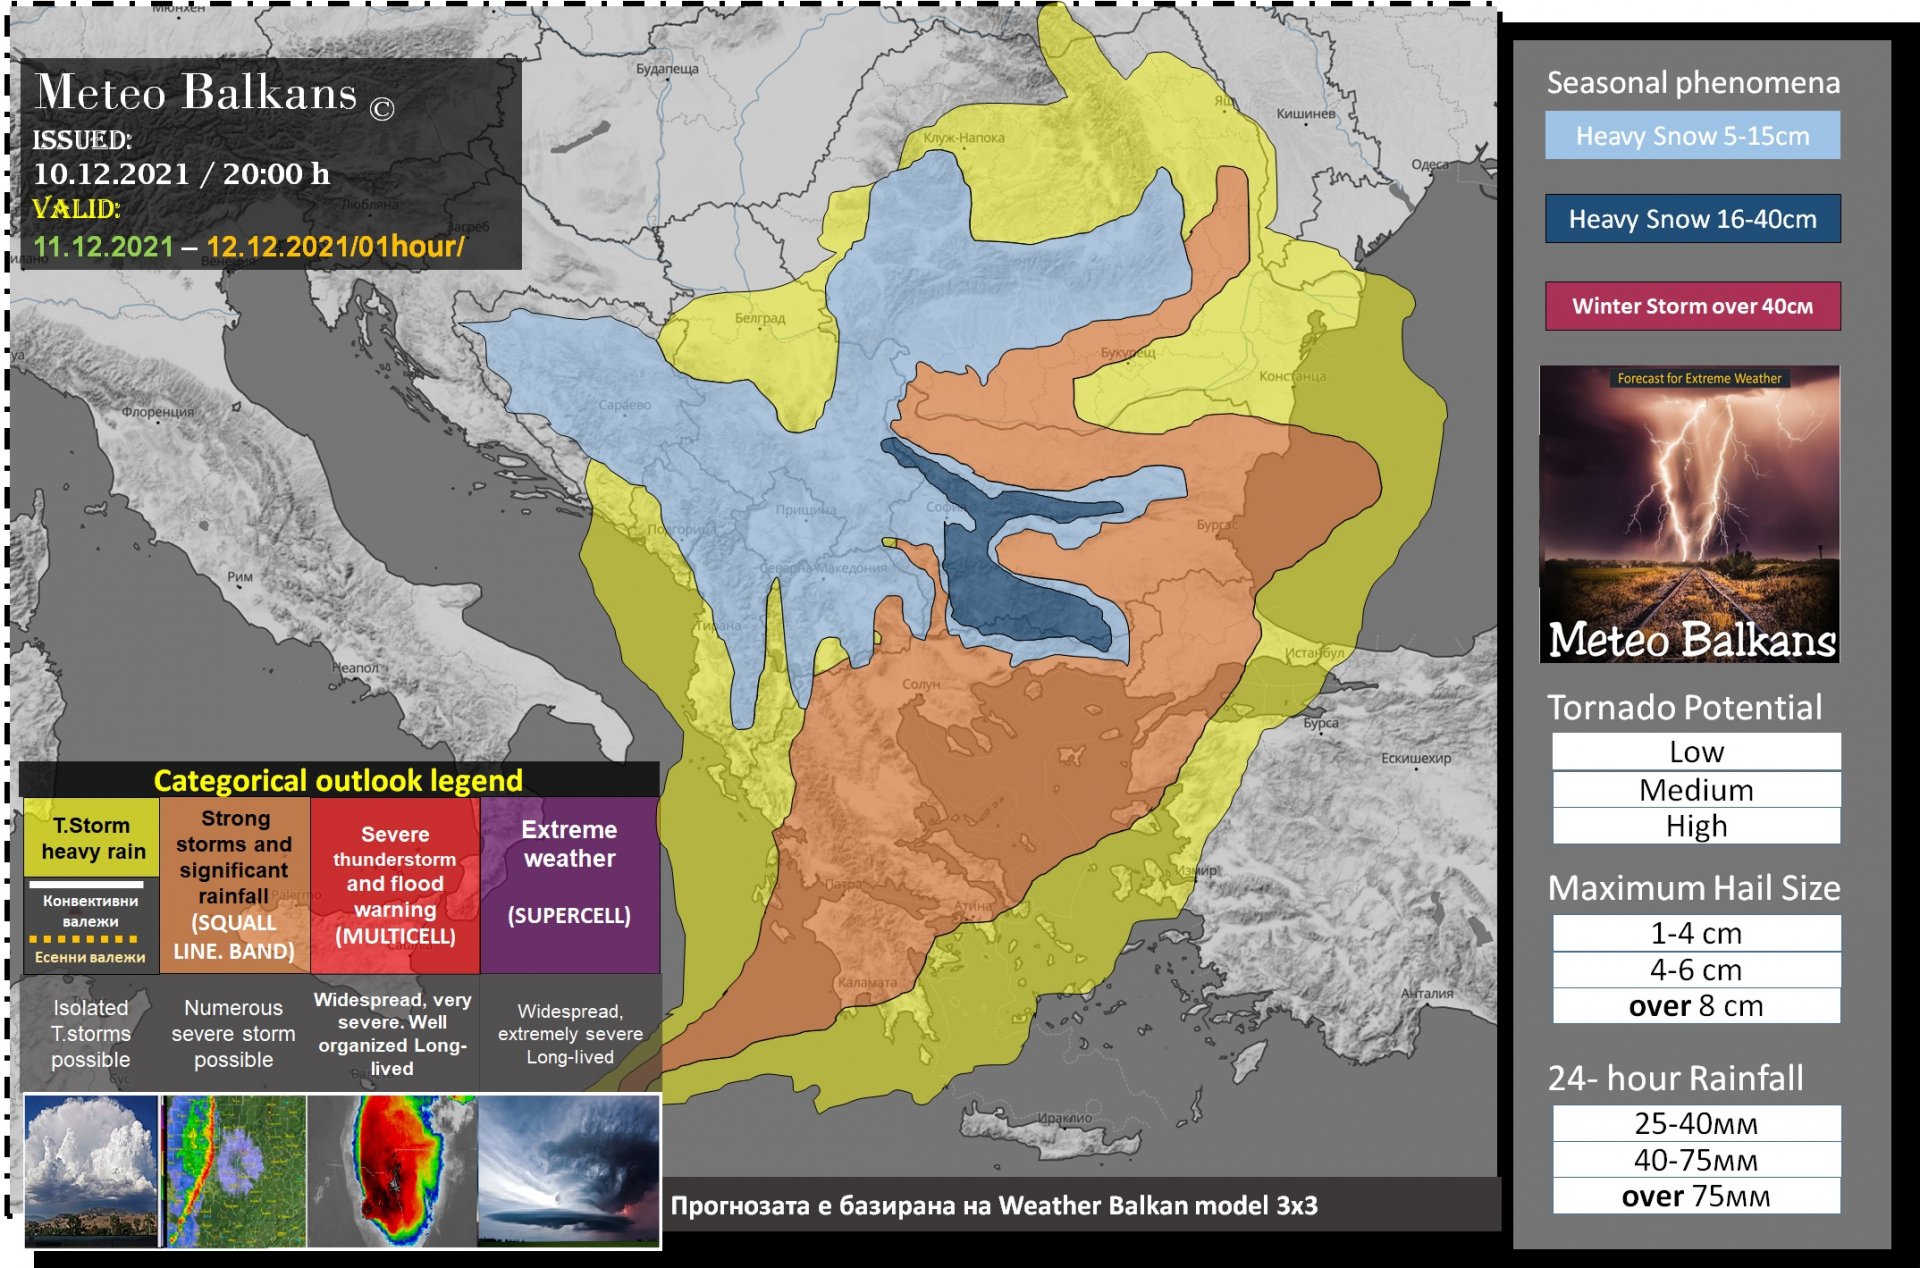The image size is (1920, 1268).
Task: Click the supercell storm photo thumbnail
Action: click(569, 1170)
